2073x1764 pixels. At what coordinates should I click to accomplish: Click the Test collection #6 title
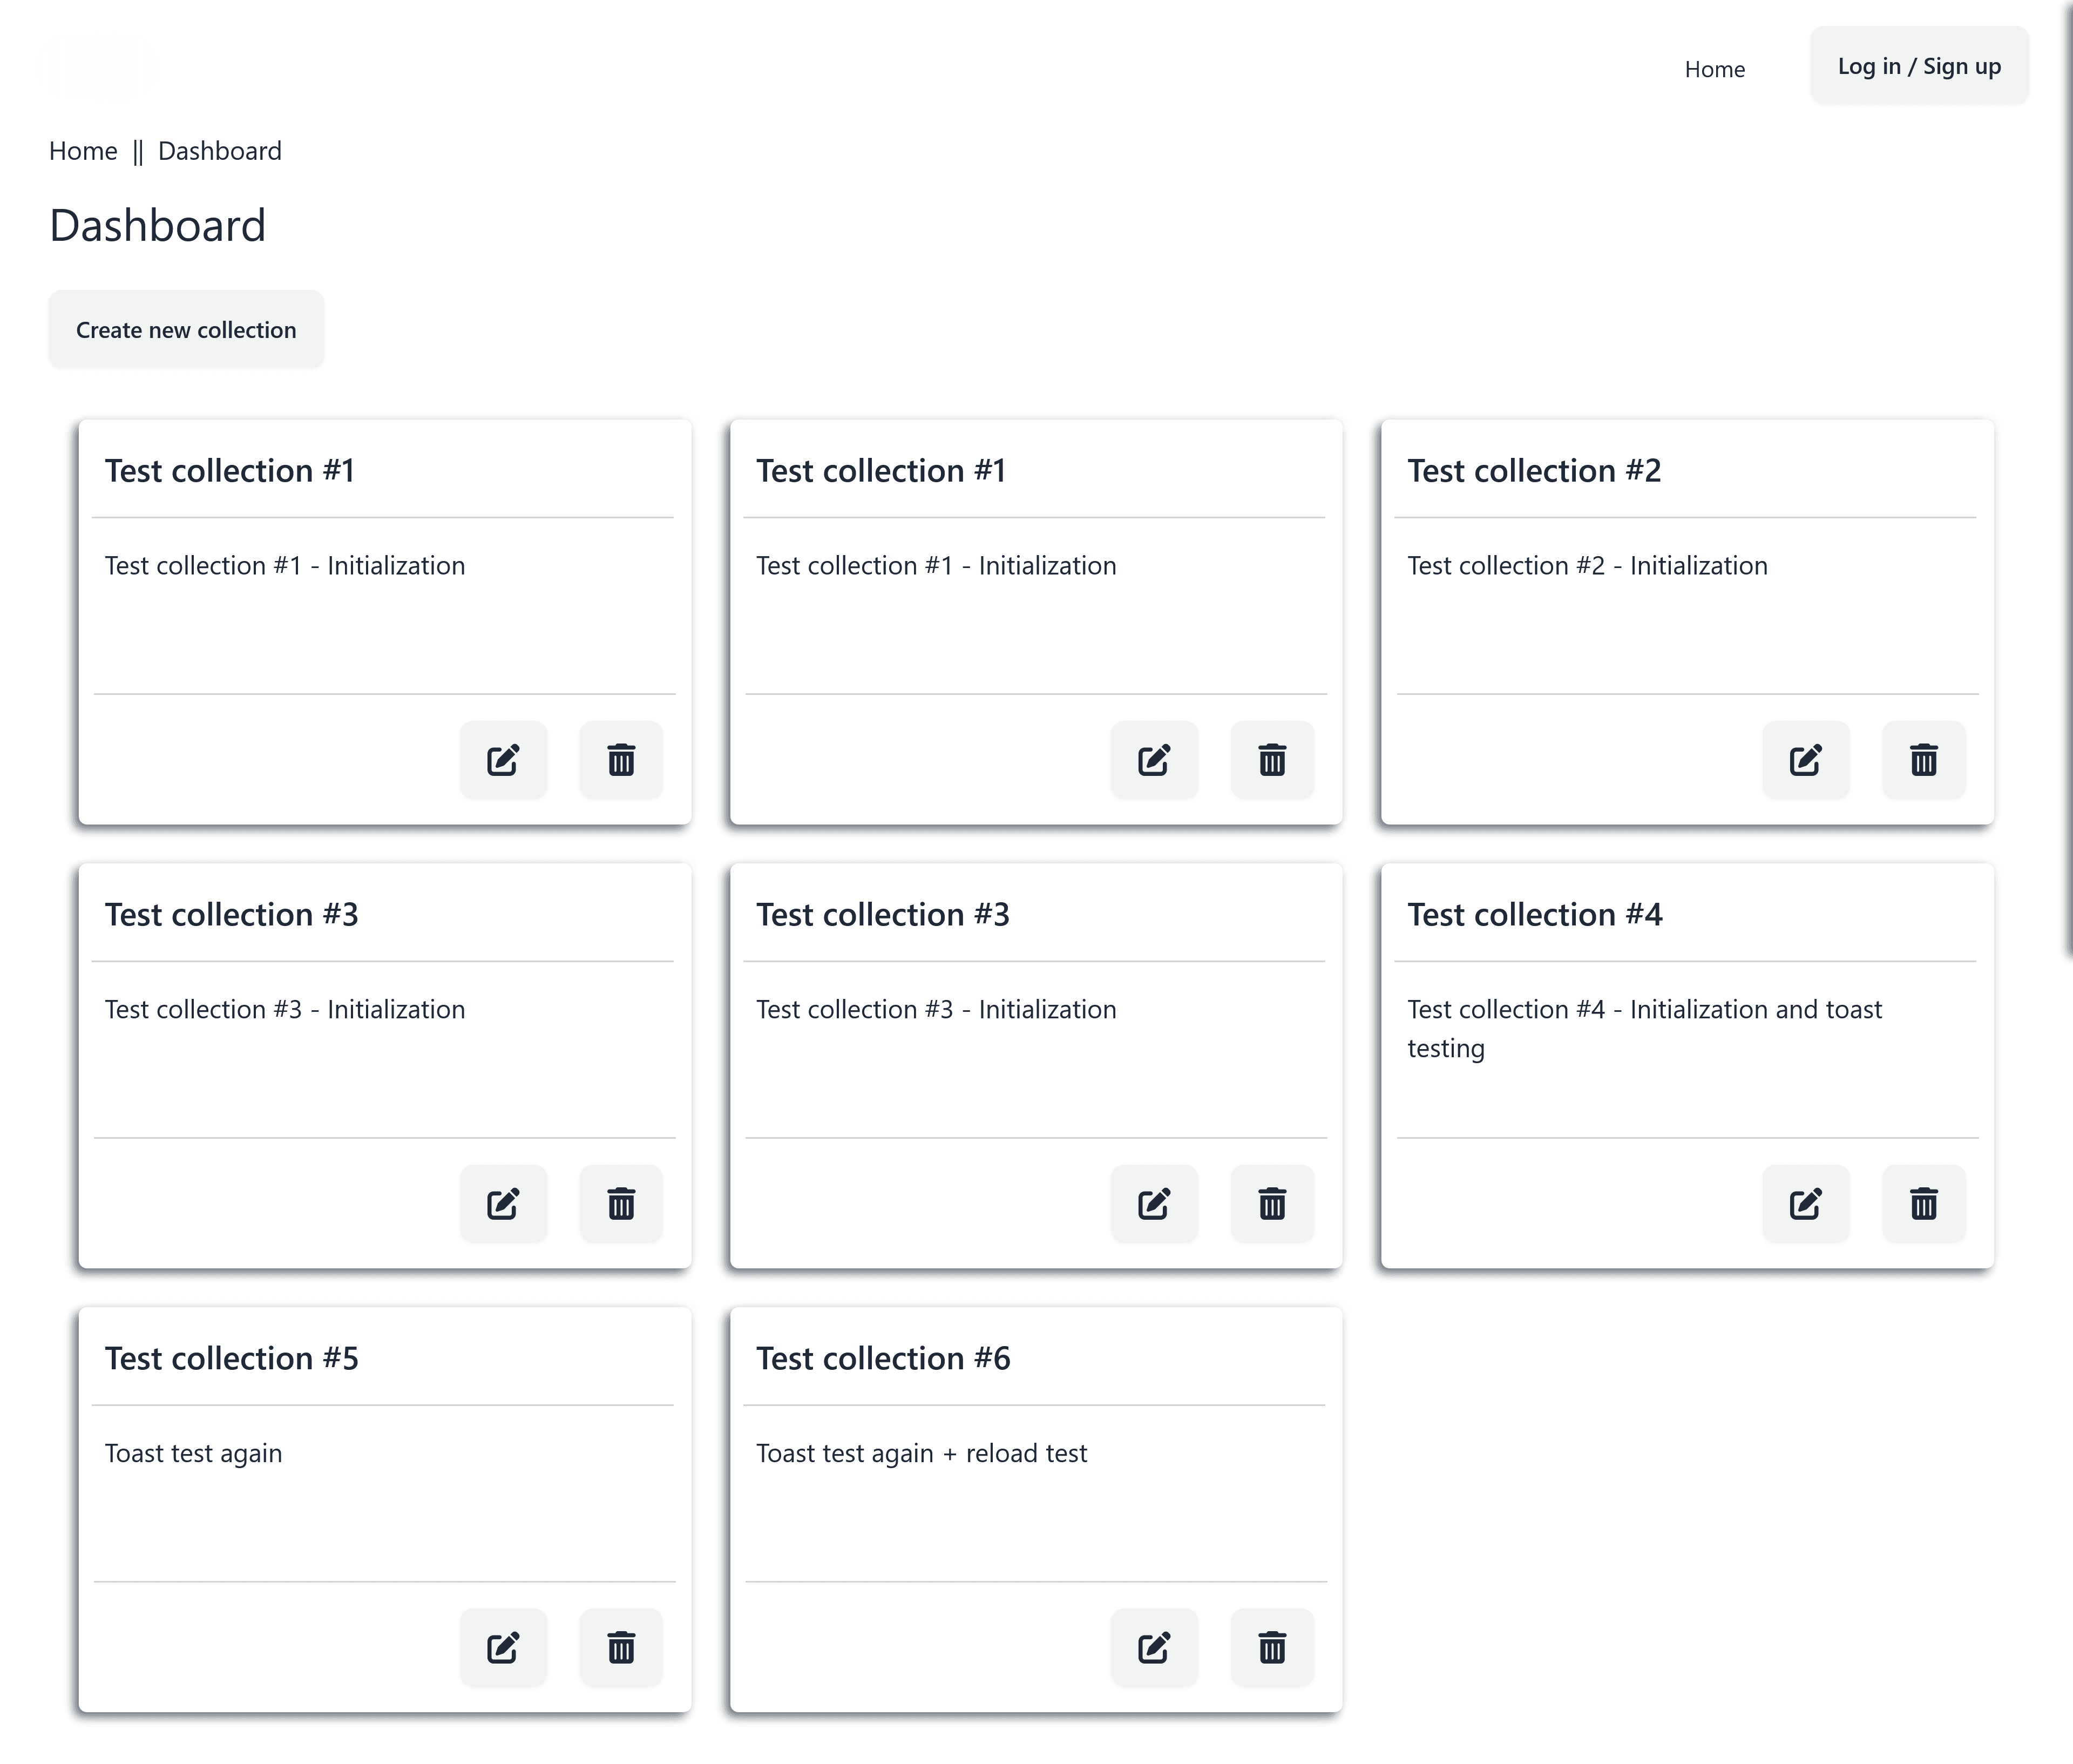(883, 1359)
